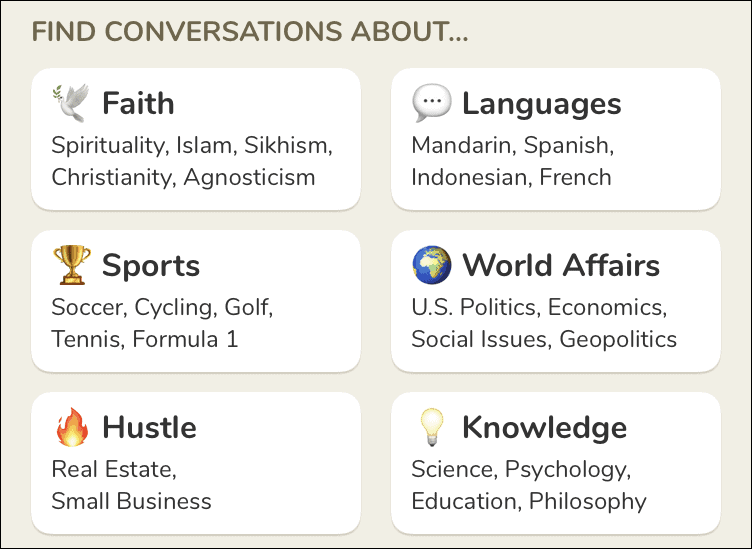Open the Faith topic card
Screen dimensions: 752x549
pos(196,139)
